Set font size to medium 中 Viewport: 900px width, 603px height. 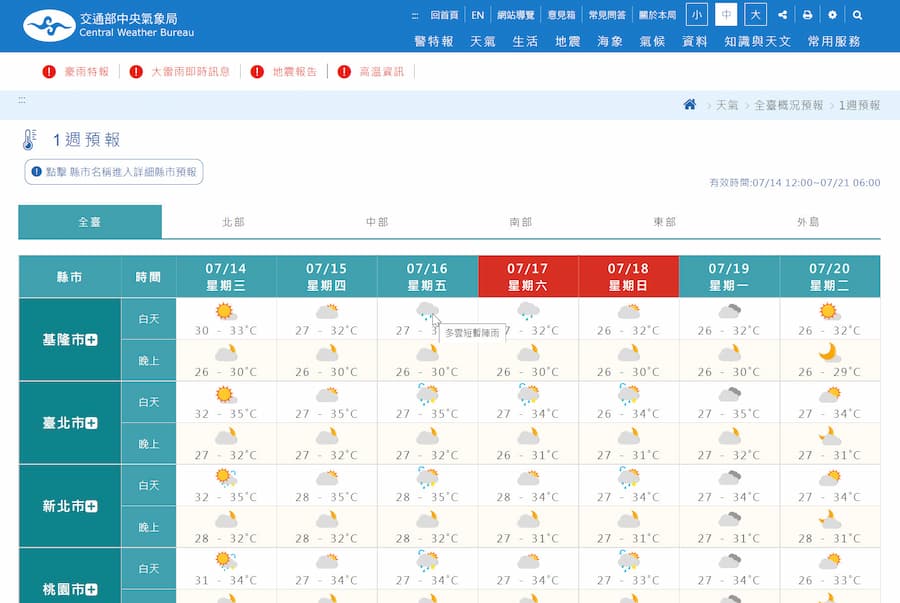pos(726,15)
